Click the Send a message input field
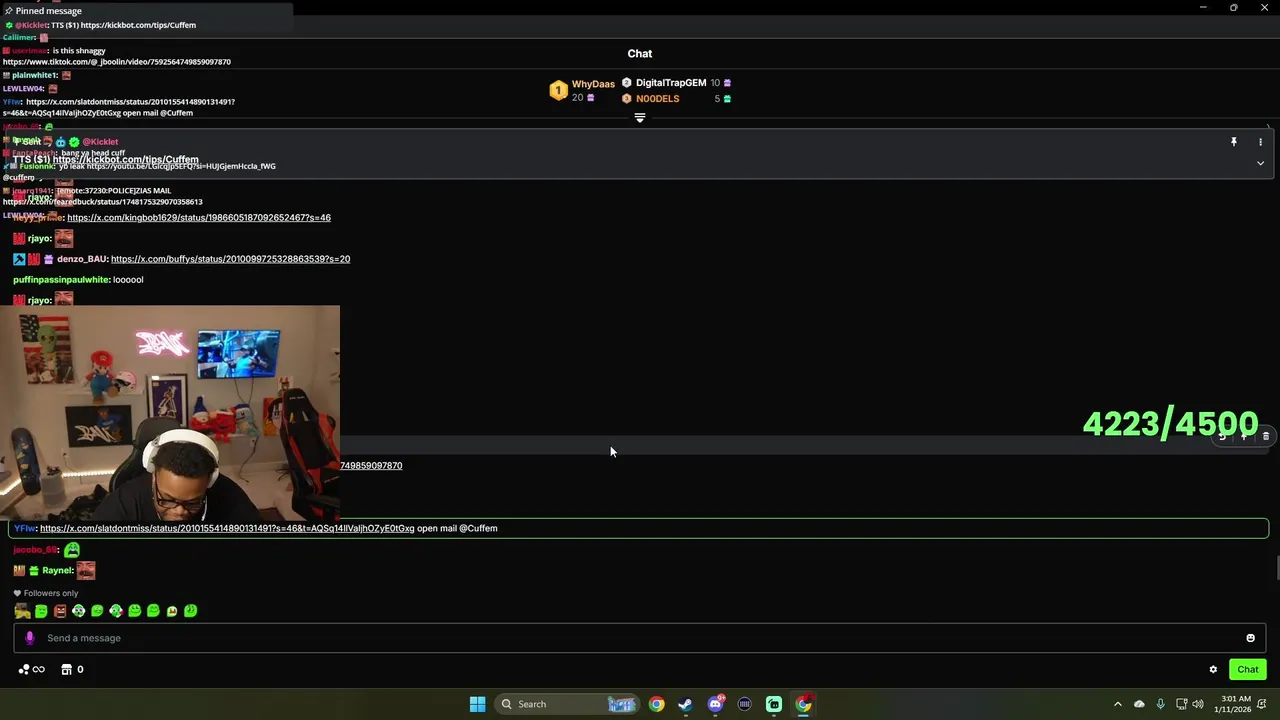Screen dimensions: 1280x720 tap(640, 638)
